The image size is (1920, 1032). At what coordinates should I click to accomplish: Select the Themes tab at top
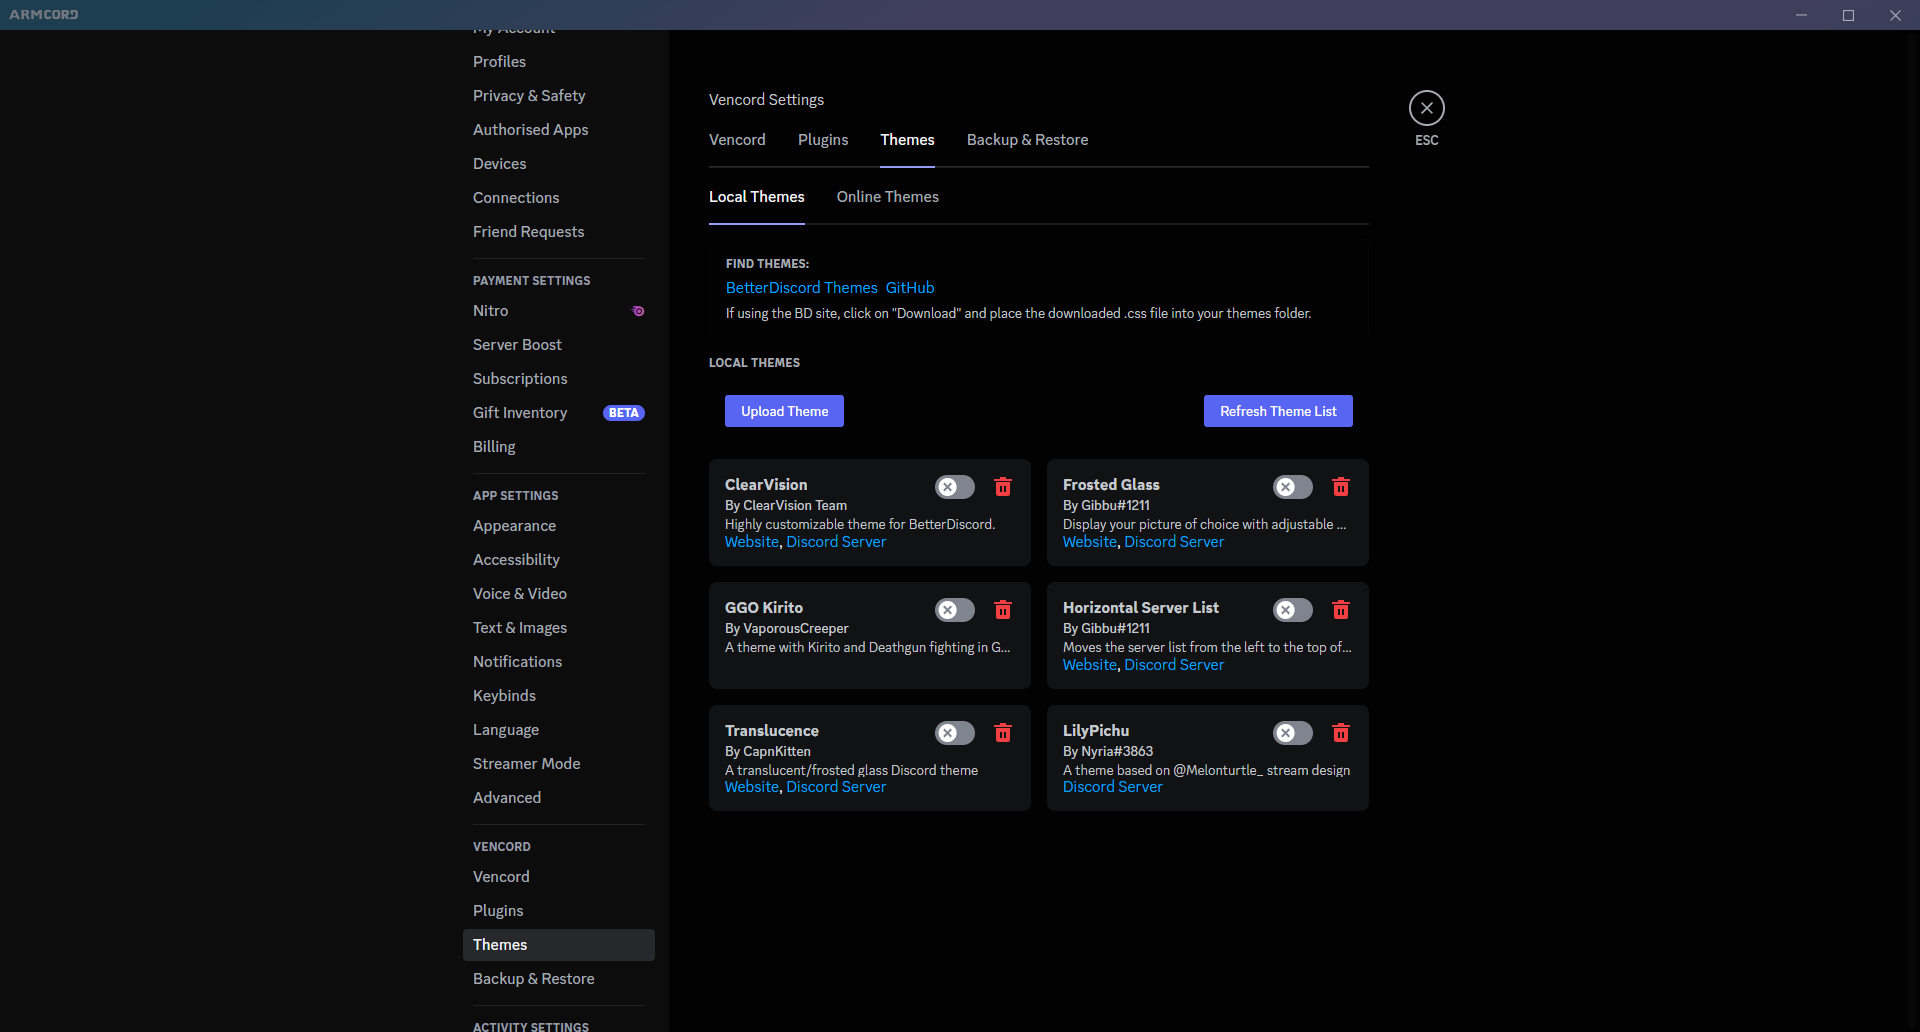coord(907,140)
